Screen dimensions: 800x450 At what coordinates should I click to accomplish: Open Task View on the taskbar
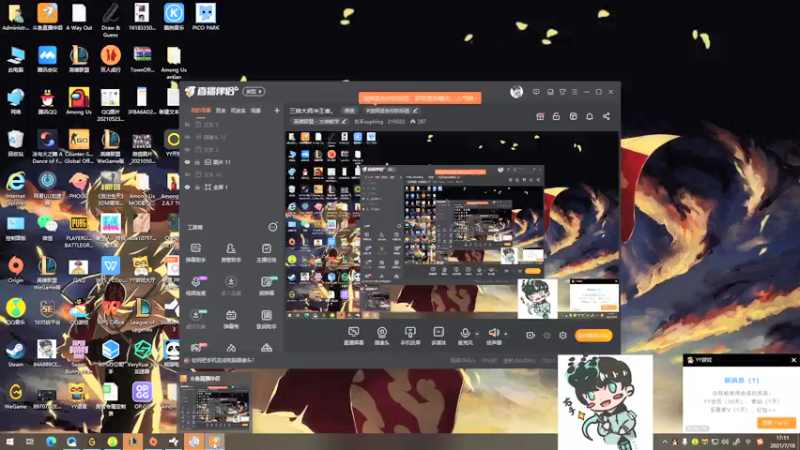(x=30, y=441)
